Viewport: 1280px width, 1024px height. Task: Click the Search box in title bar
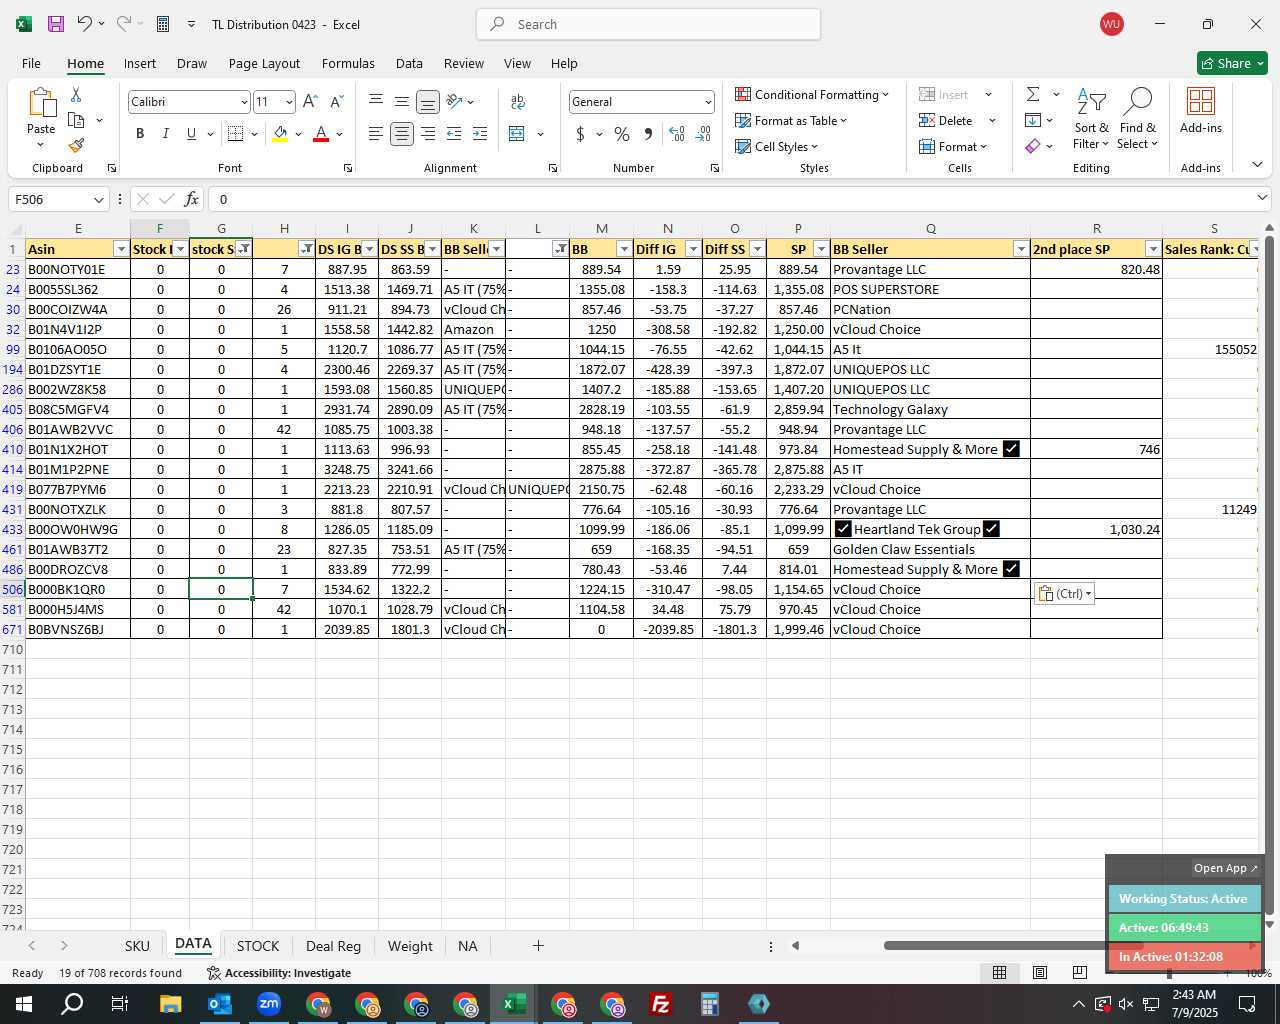648,24
